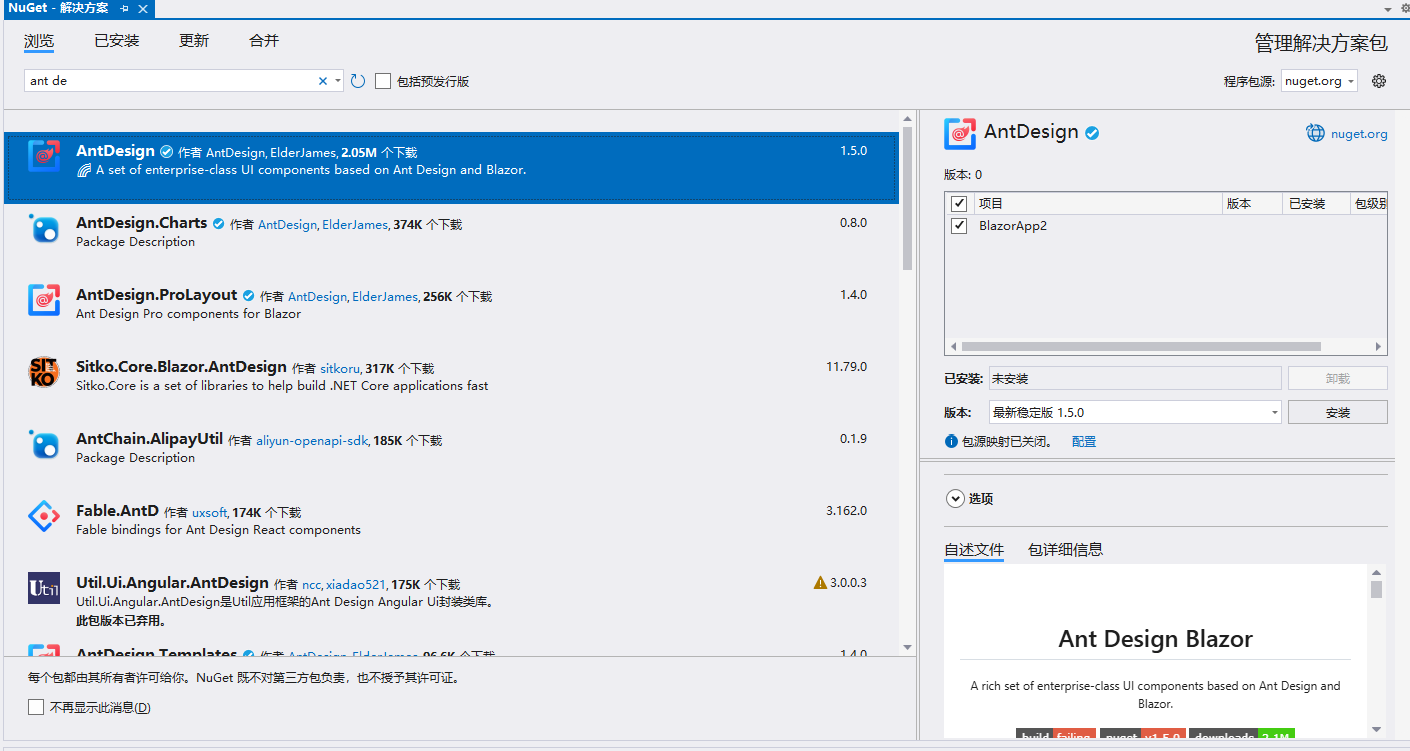This screenshot has width=1410, height=751.
Task: Open author link aliyun-openapi-sdk
Action: pyautogui.click(x=312, y=441)
